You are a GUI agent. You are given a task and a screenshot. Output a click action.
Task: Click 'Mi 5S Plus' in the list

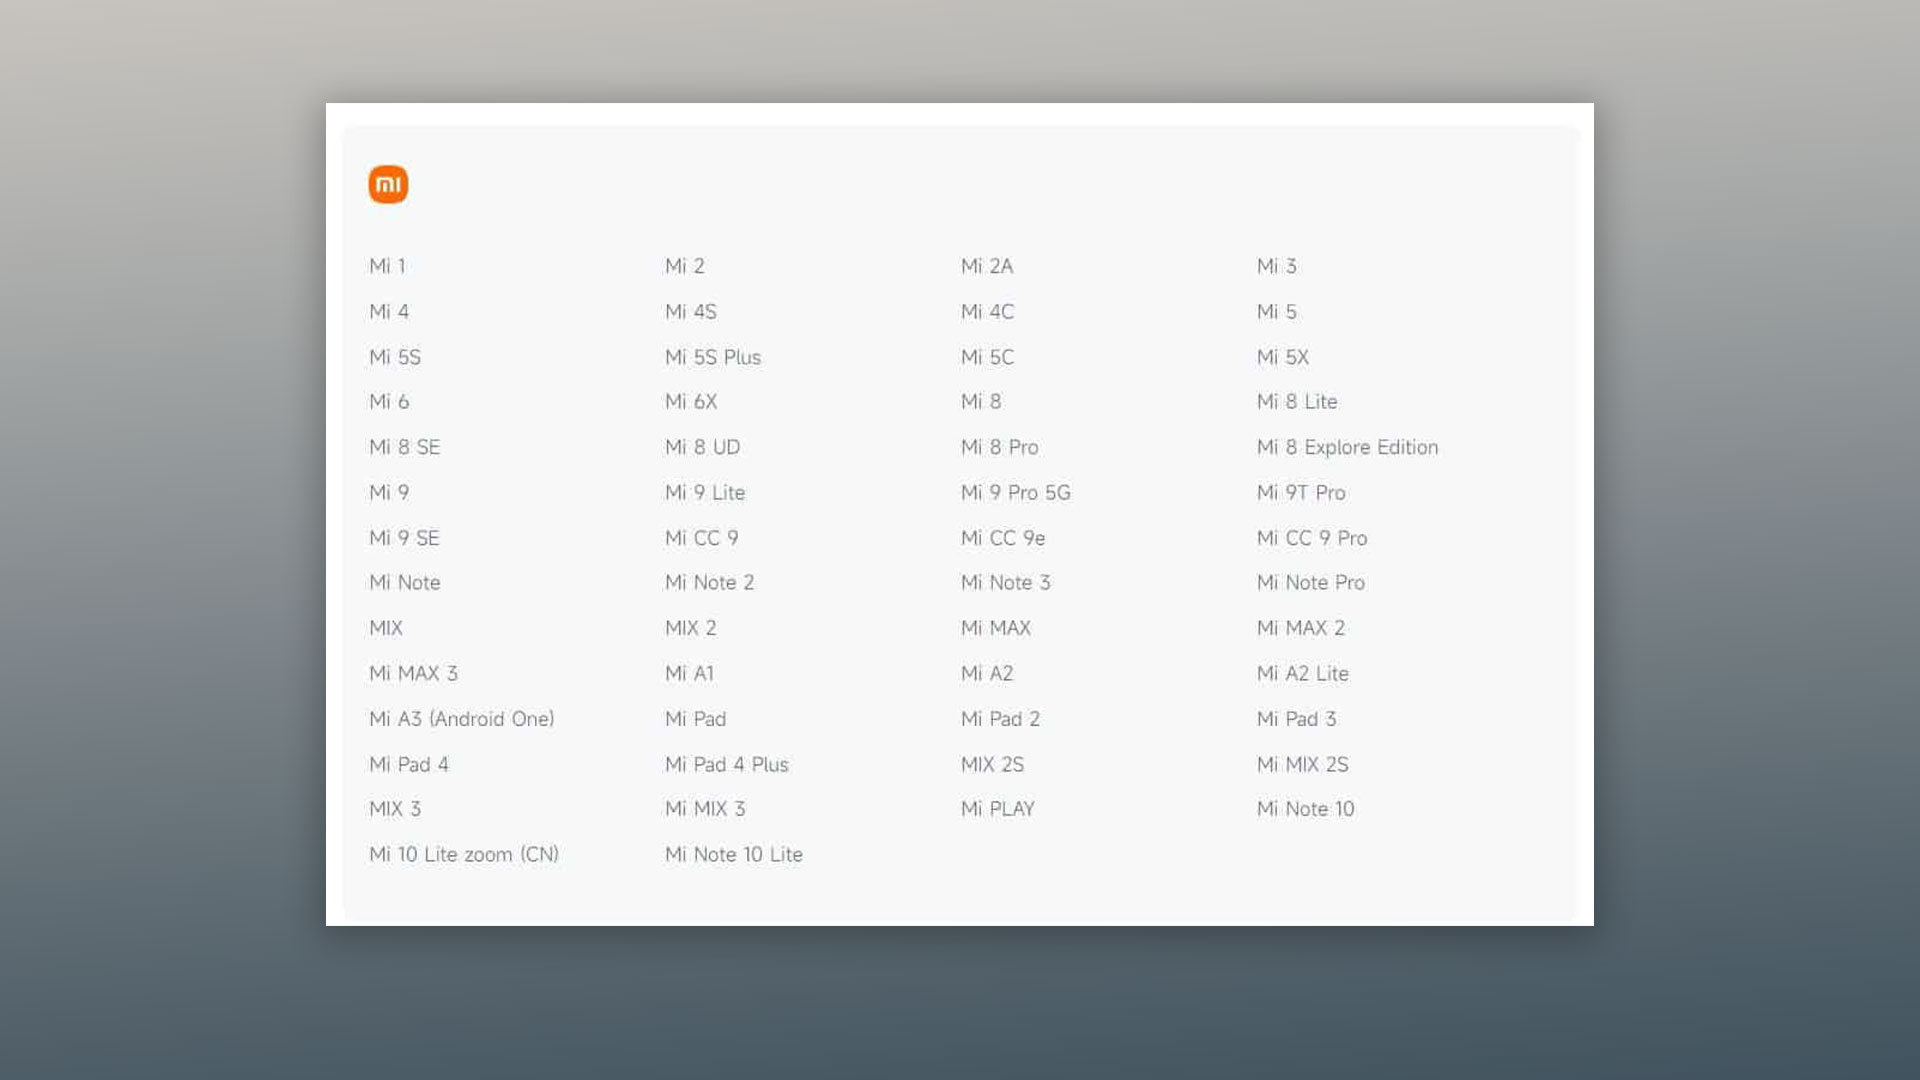pyautogui.click(x=713, y=357)
